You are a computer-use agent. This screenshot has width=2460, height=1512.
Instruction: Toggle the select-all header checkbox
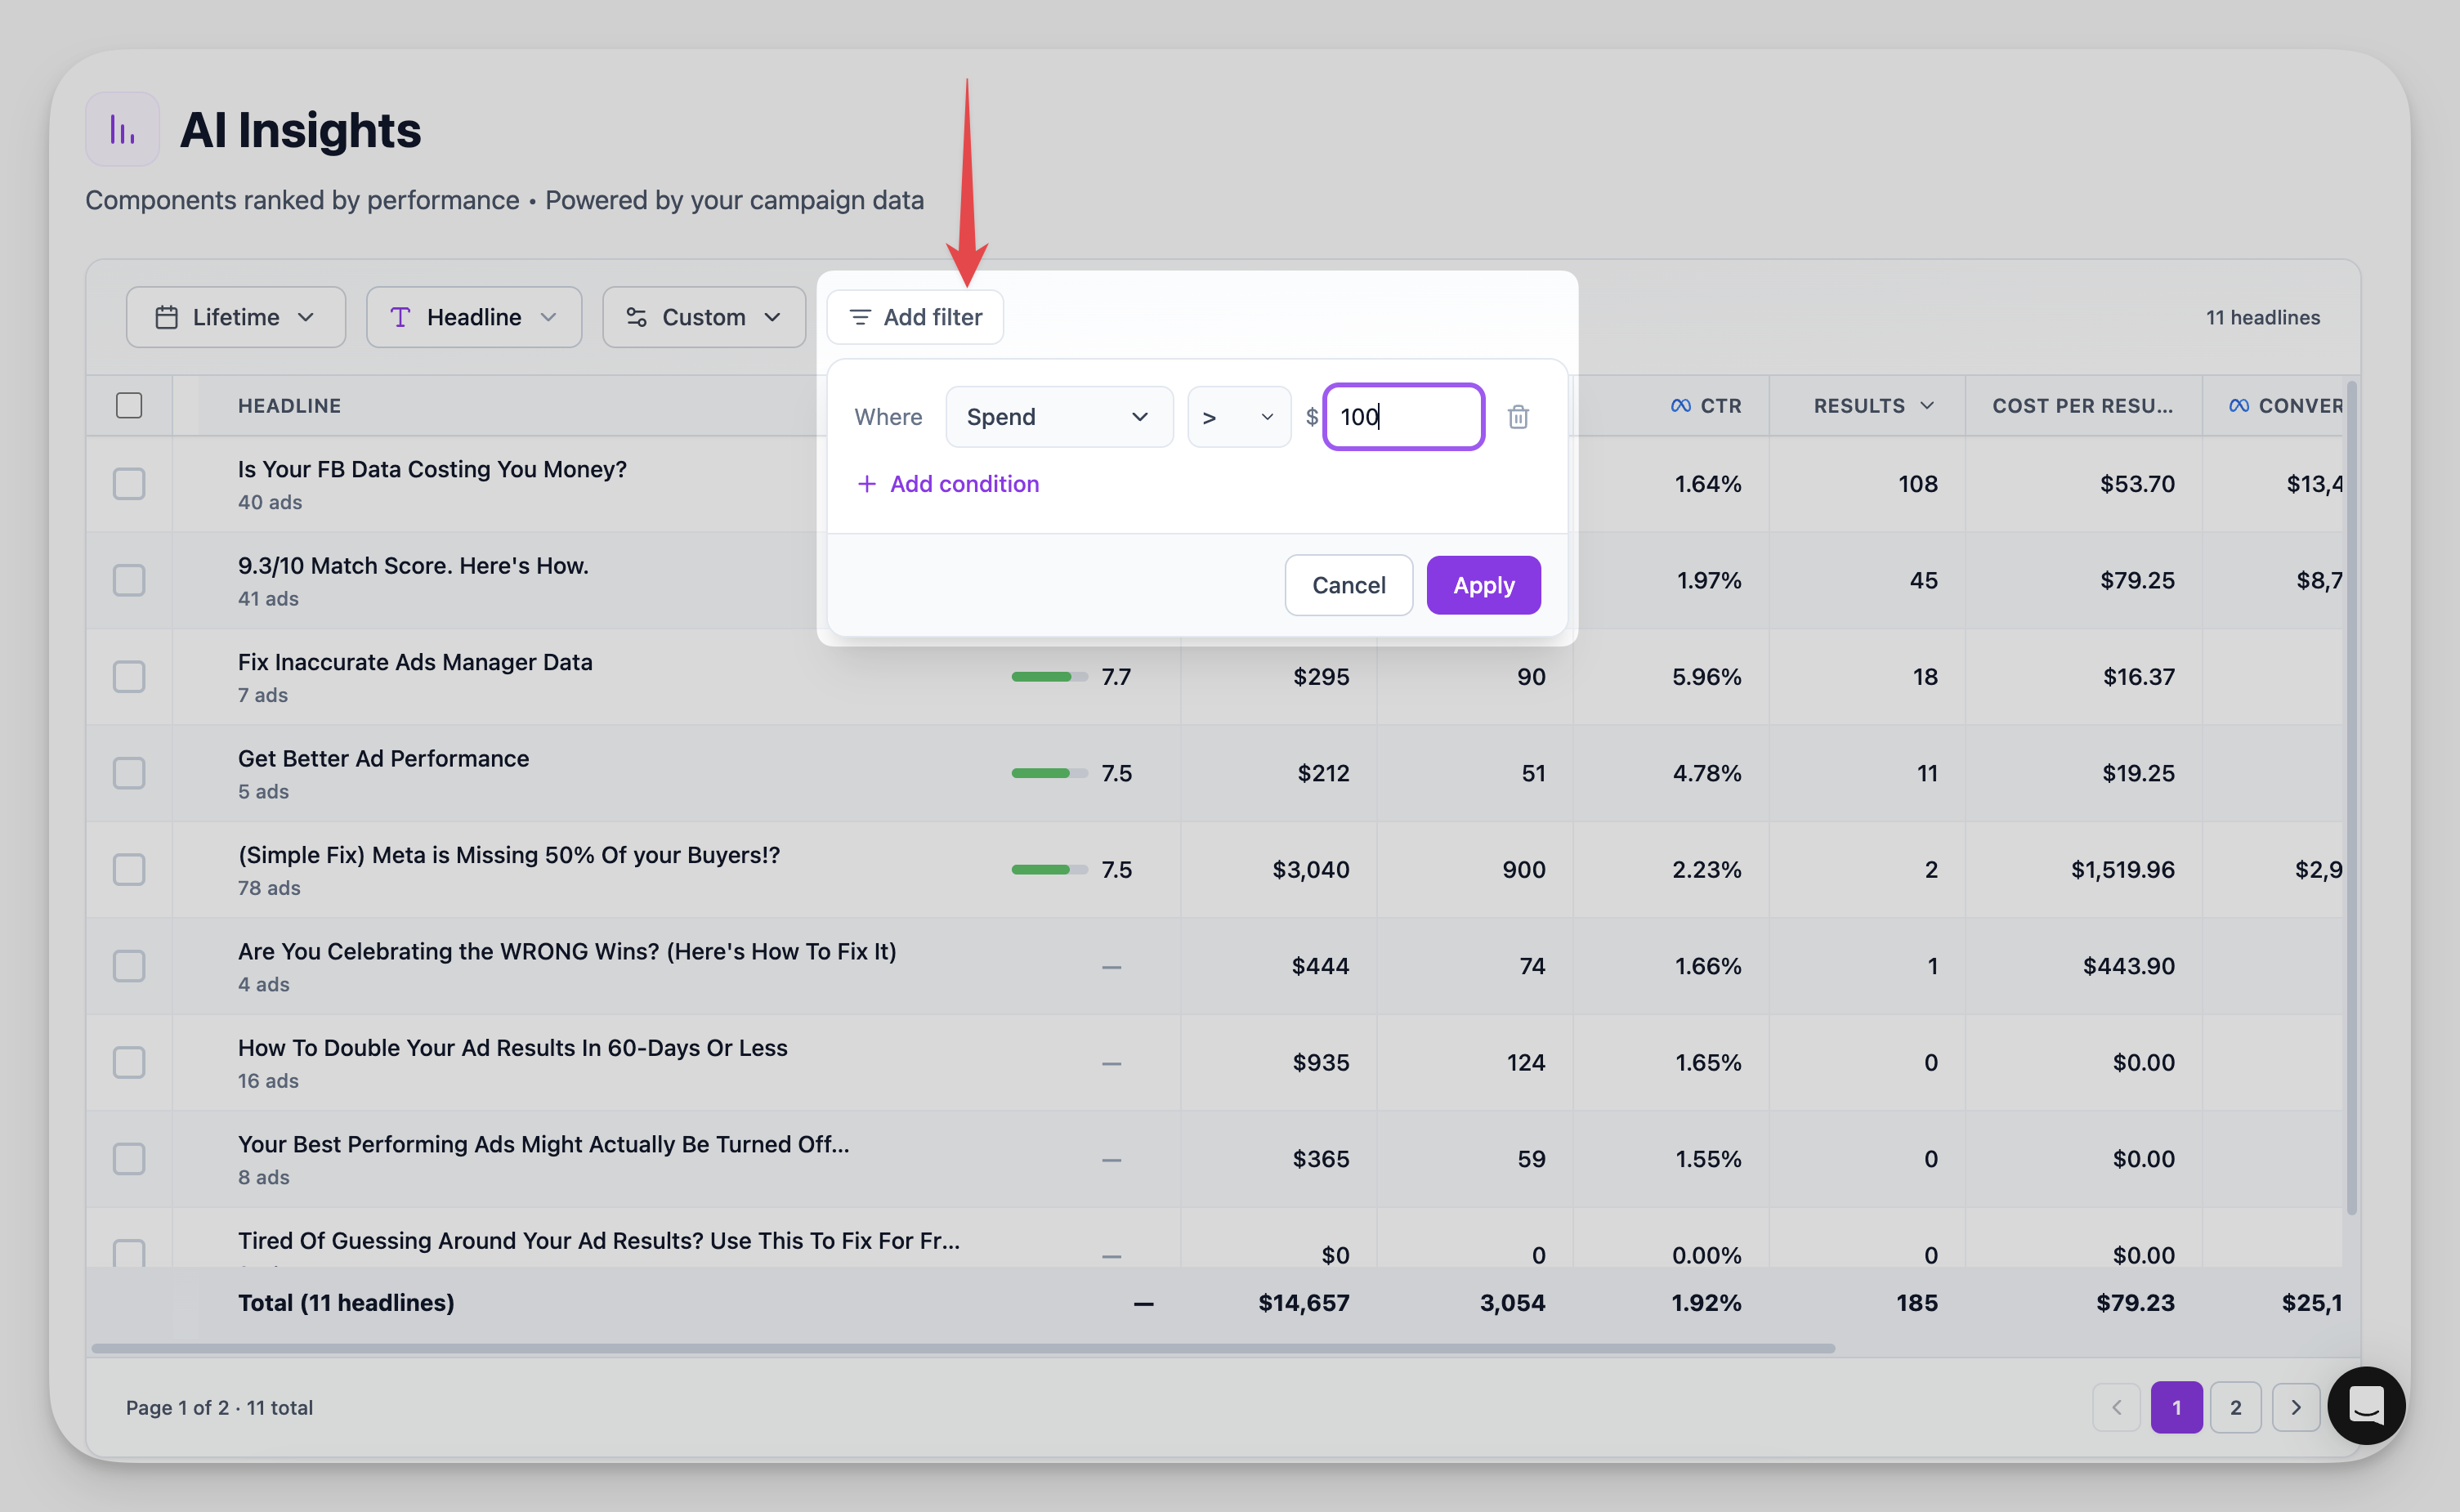coord(129,406)
